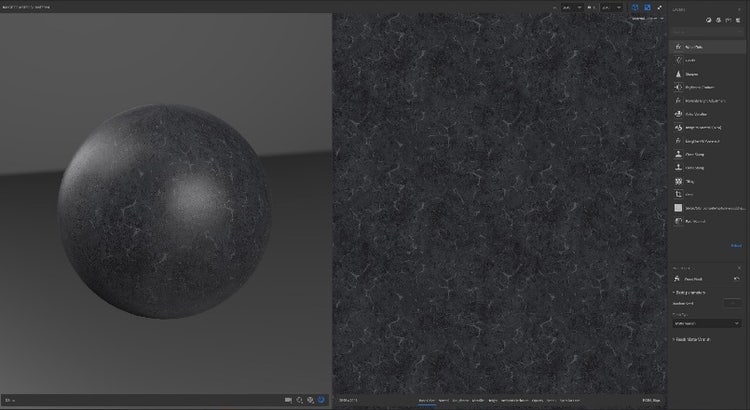Select the imported image layer thumbnail
750x410 pixels.
(678, 208)
